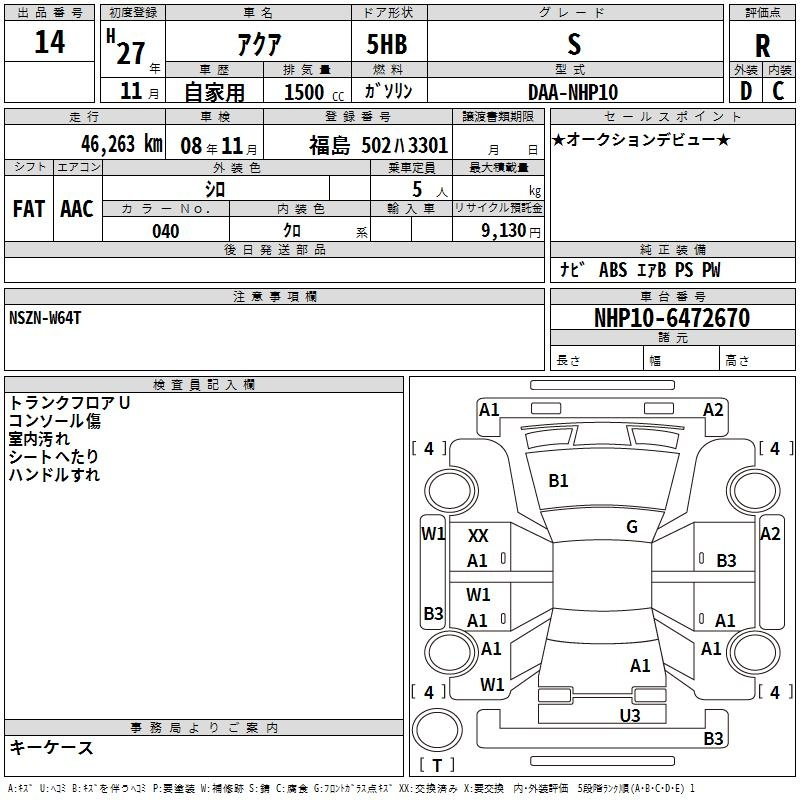Select the overall evaluation score R
800x800 pixels.
coord(762,46)
